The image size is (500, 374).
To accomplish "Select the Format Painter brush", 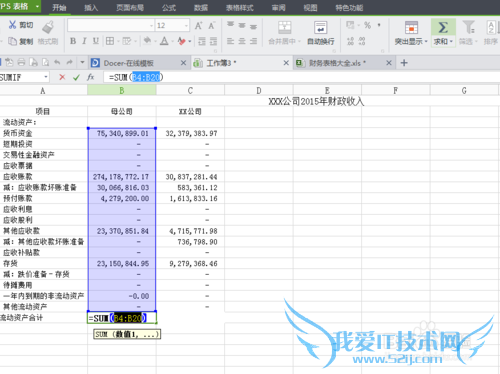I will (48, 27).
